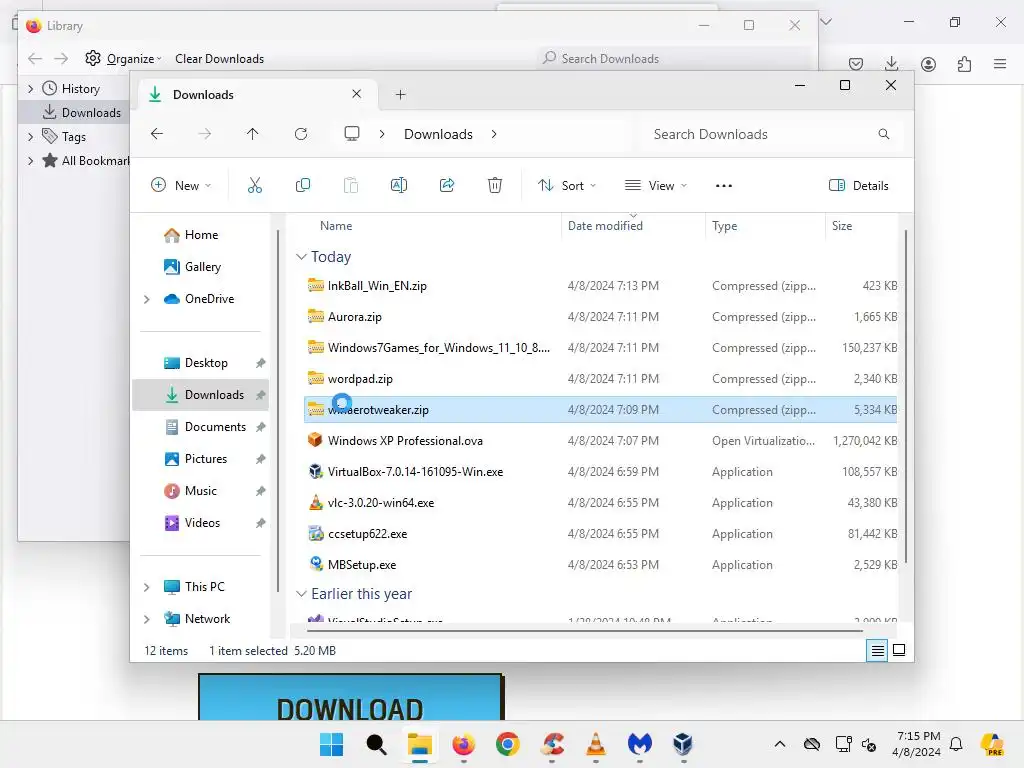The image size is (1024, 768).
Task: Expand This PC in navigation pane
Action: tap(147, 587)
